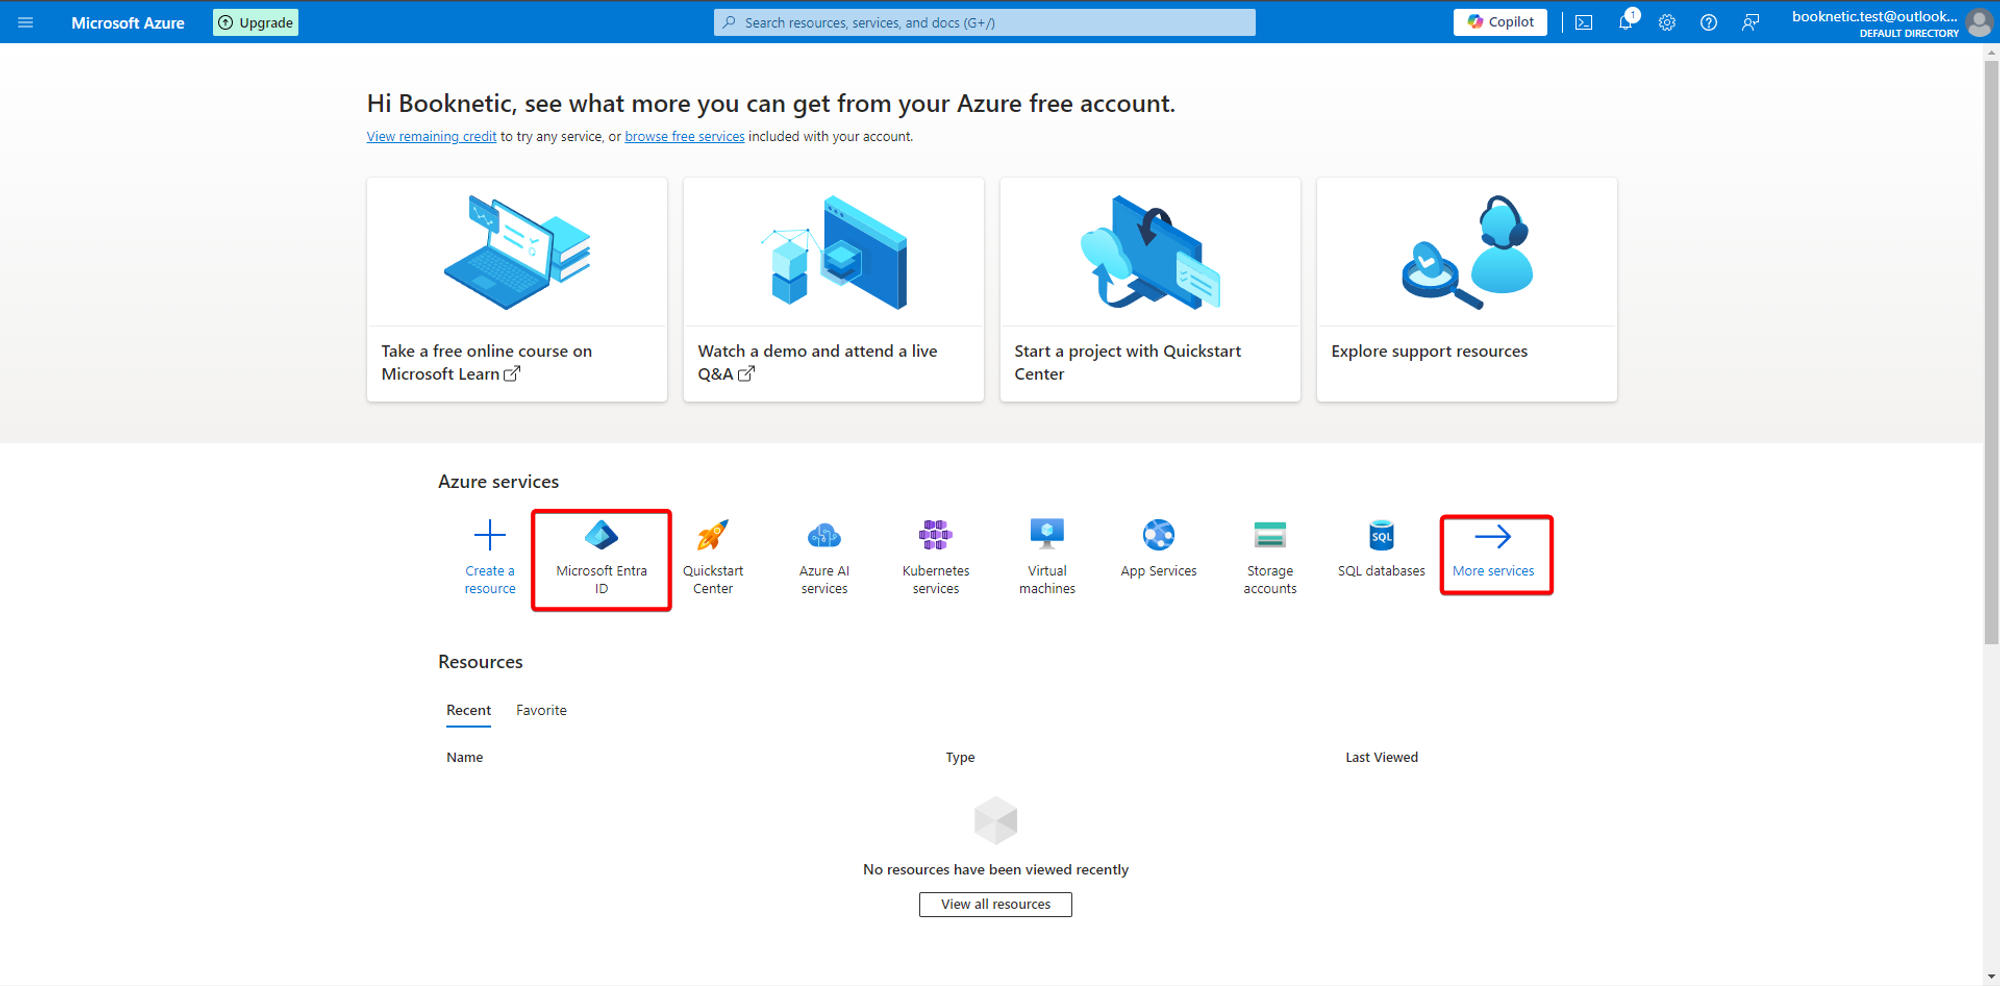Open browse free services link

coord(684,136)
